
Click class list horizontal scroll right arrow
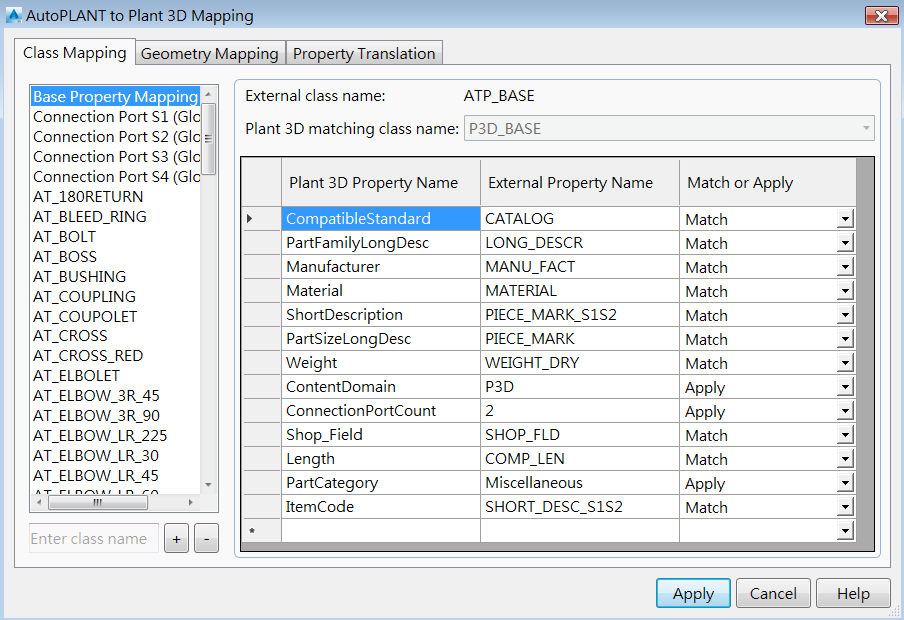(191, 502)
